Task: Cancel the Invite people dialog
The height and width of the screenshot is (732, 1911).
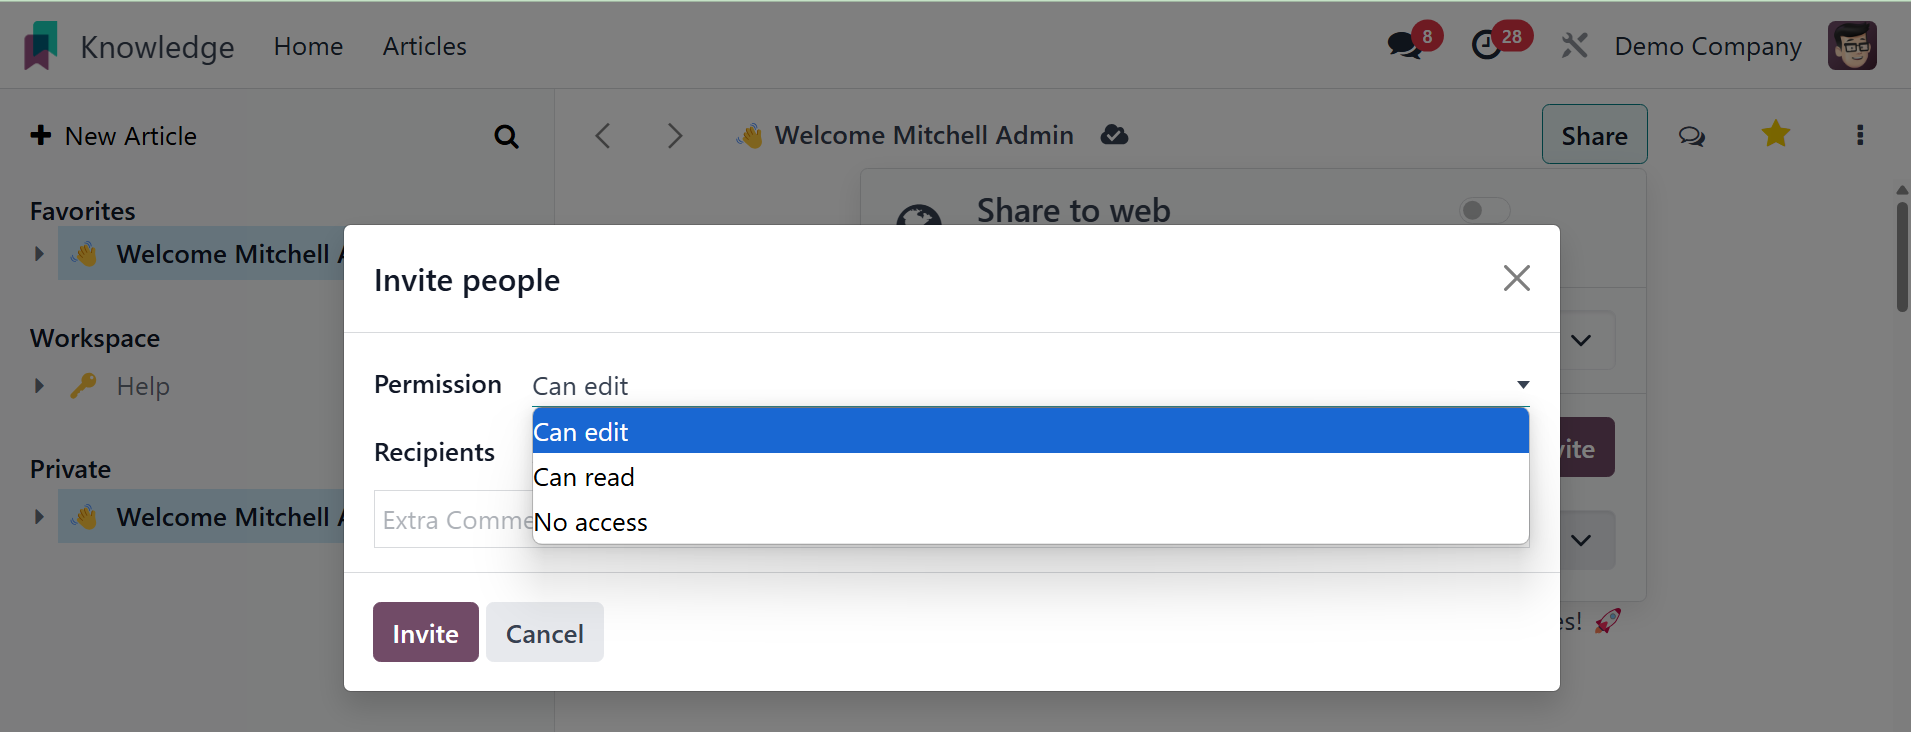Action: (544, 633)
